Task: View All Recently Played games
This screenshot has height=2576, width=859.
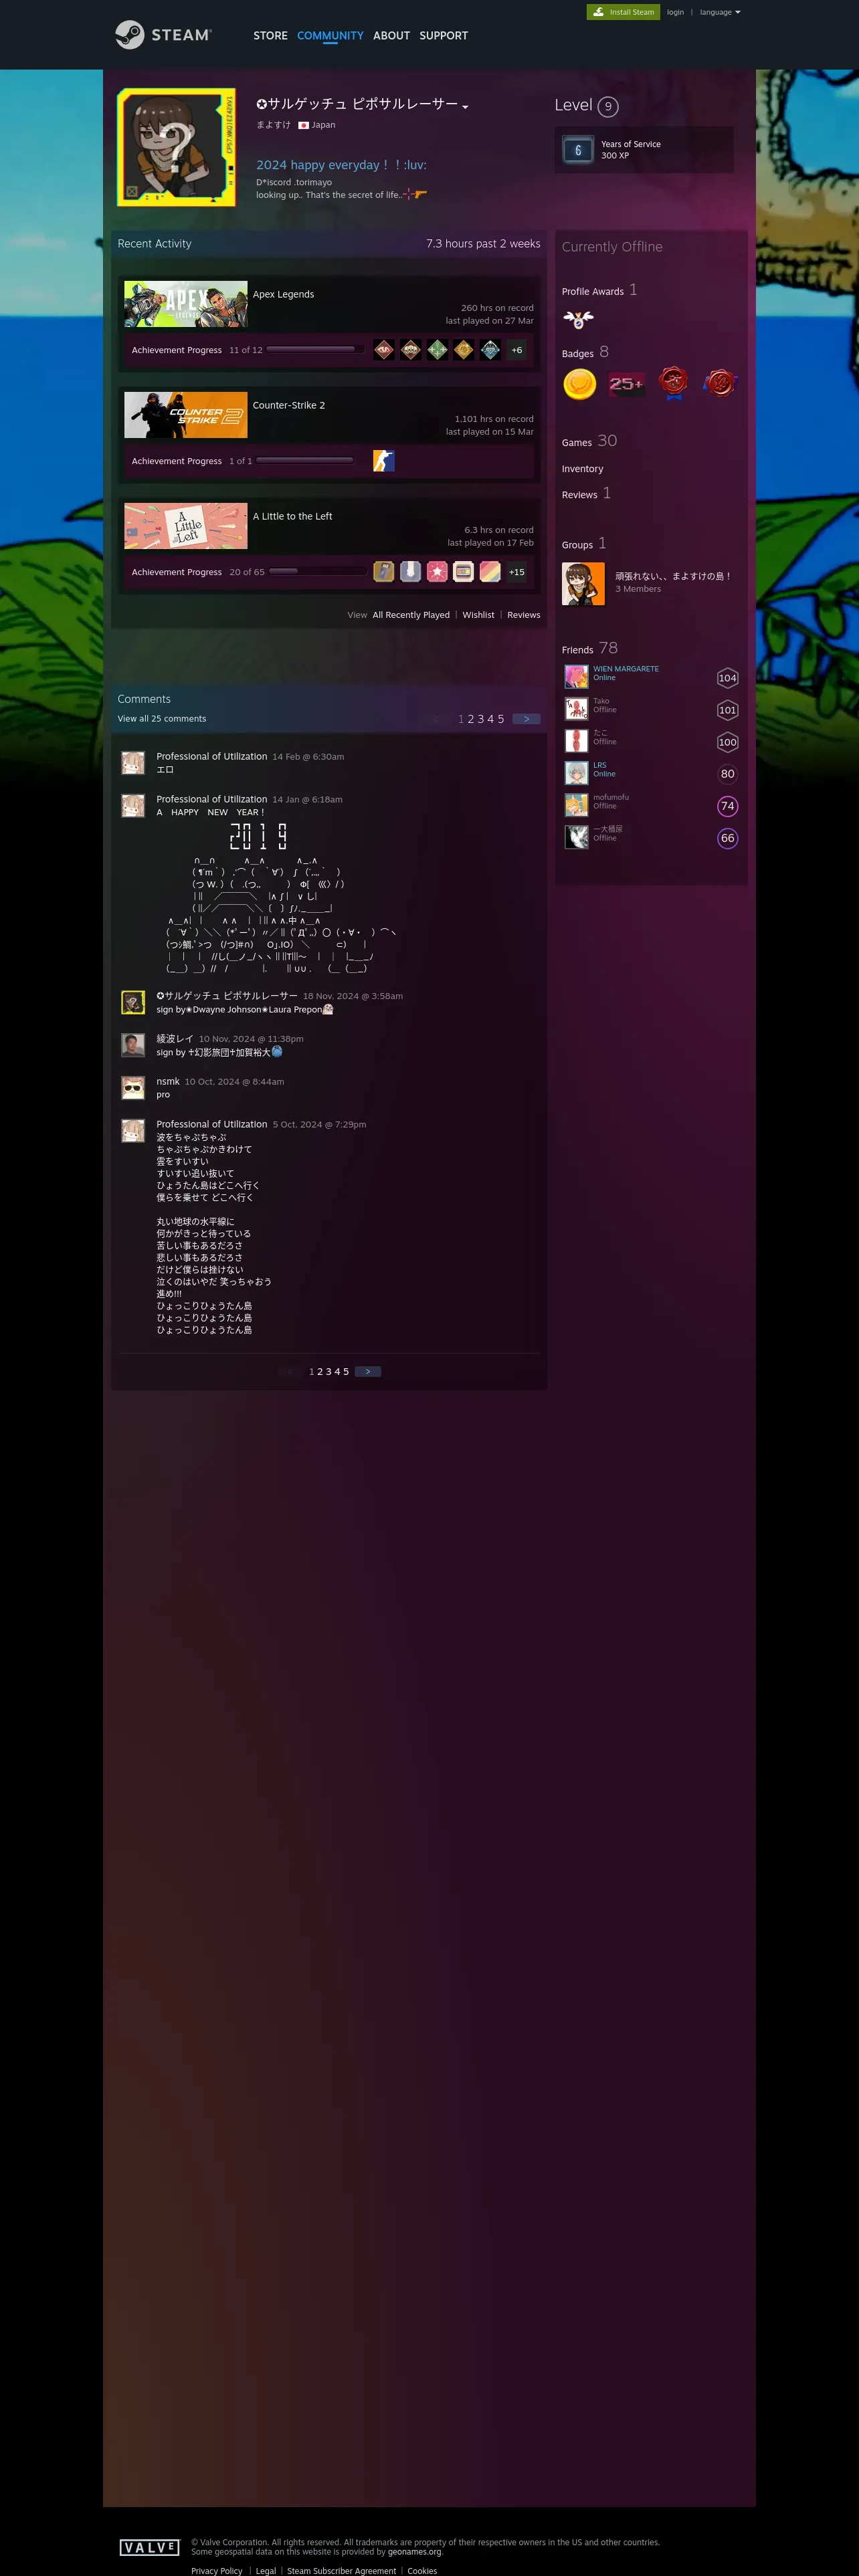Action: coord(411,615)
